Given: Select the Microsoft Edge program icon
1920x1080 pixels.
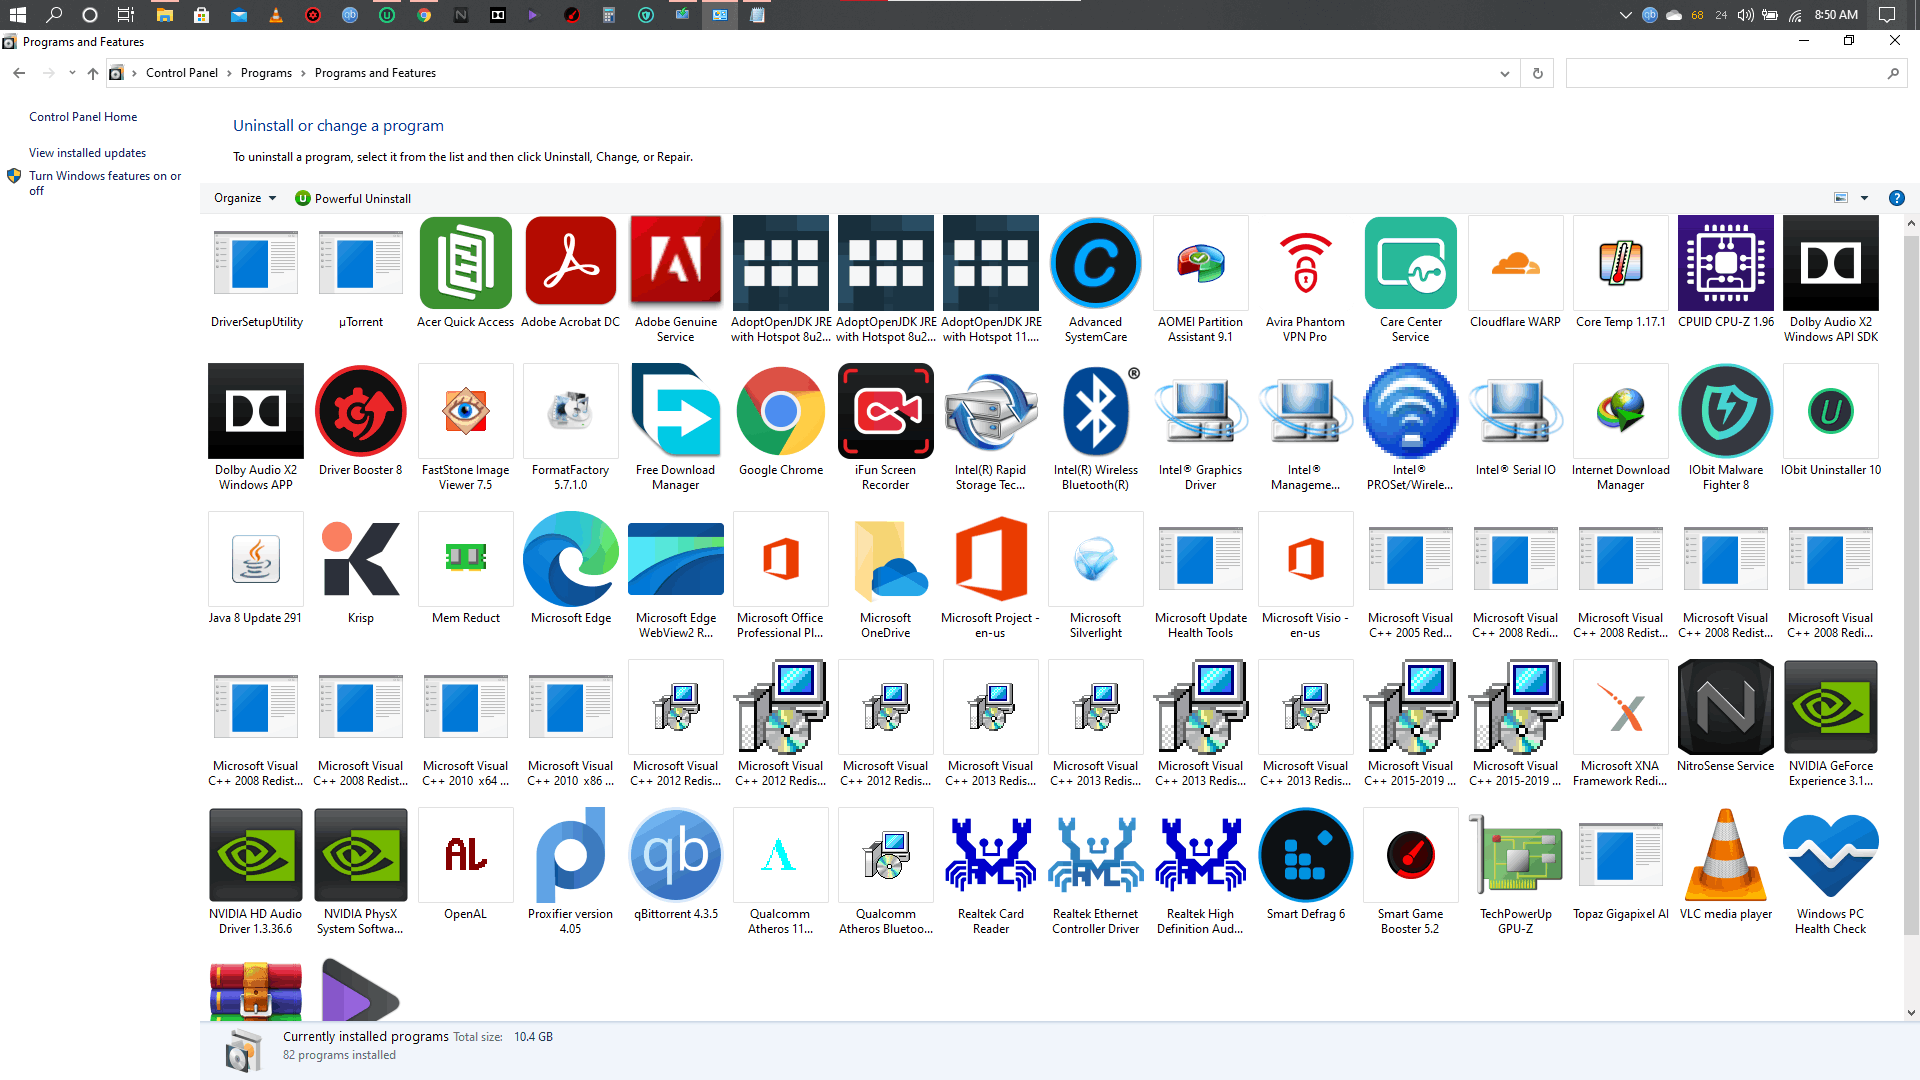Looking at the screenshot, I should pyautogui.click(x=570, y=559).
